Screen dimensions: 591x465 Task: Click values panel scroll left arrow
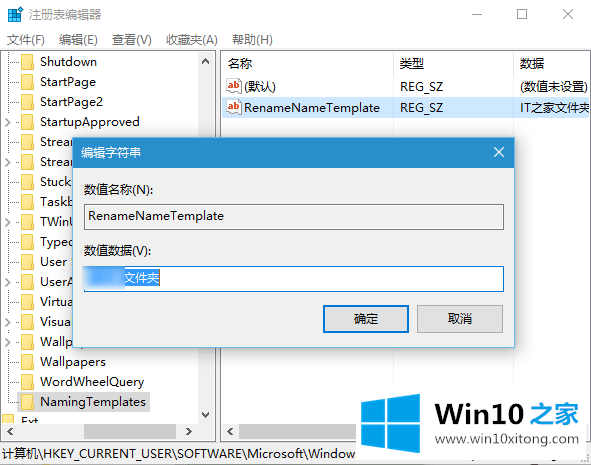[x=230, y=431]
